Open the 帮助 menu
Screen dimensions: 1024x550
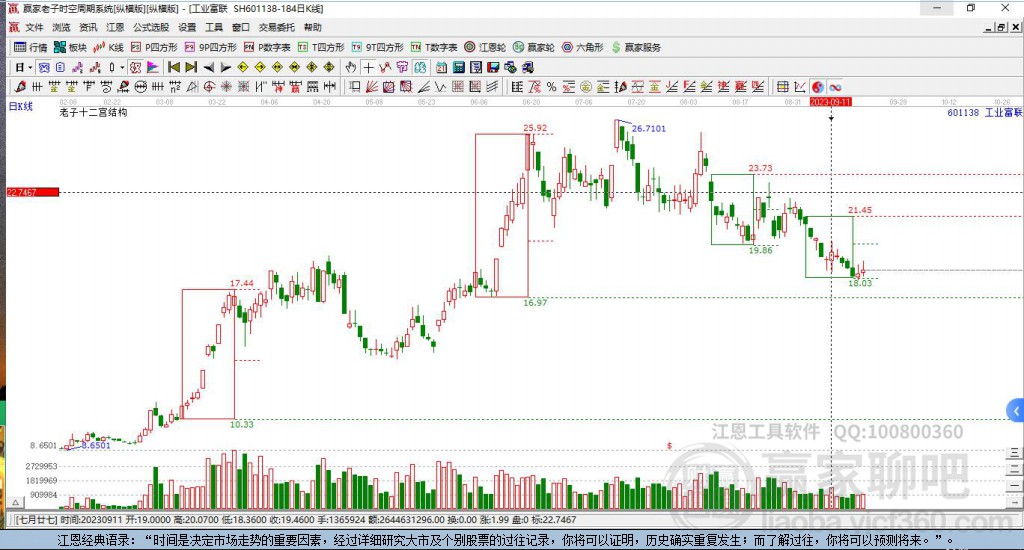(x=313, y=27)
